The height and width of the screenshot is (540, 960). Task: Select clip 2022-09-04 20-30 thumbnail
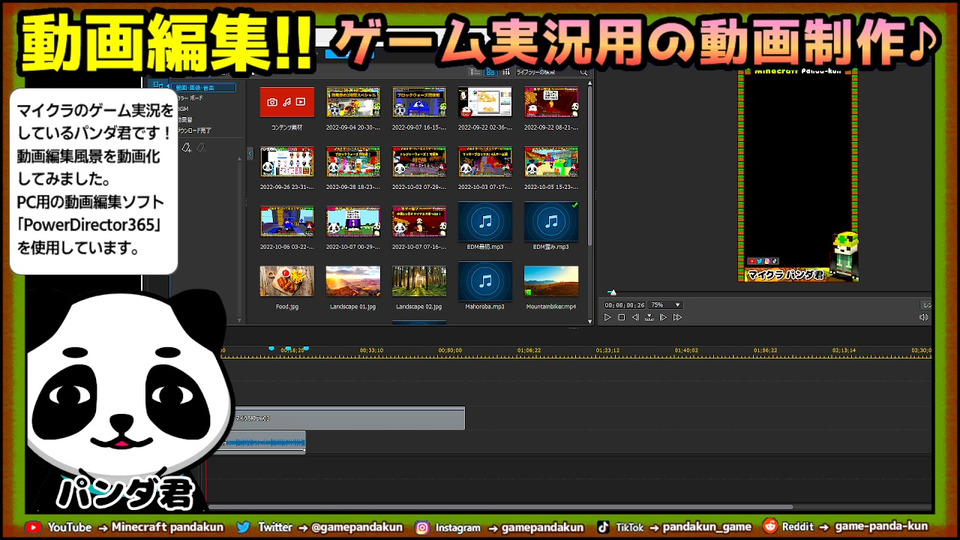coord(353,102)
